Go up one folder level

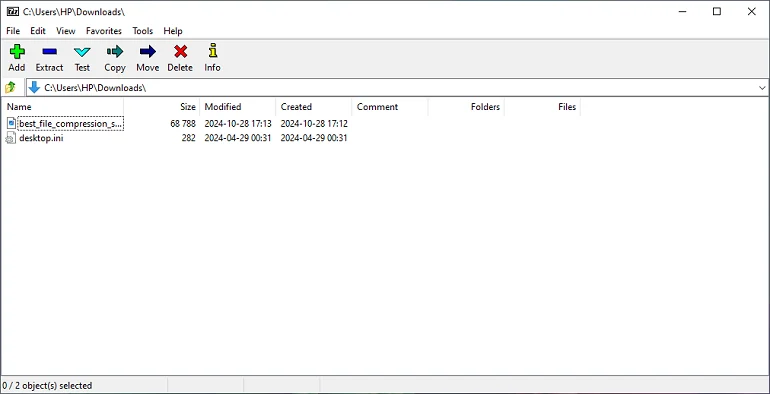[x=10, y=88]
